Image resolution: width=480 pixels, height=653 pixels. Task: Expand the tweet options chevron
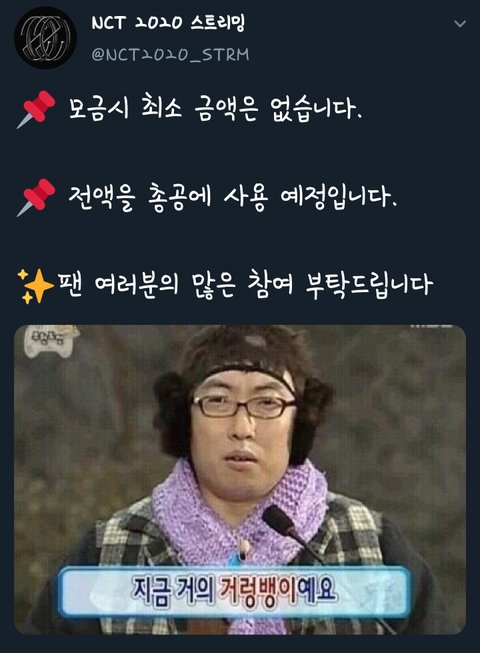[460, 24]
